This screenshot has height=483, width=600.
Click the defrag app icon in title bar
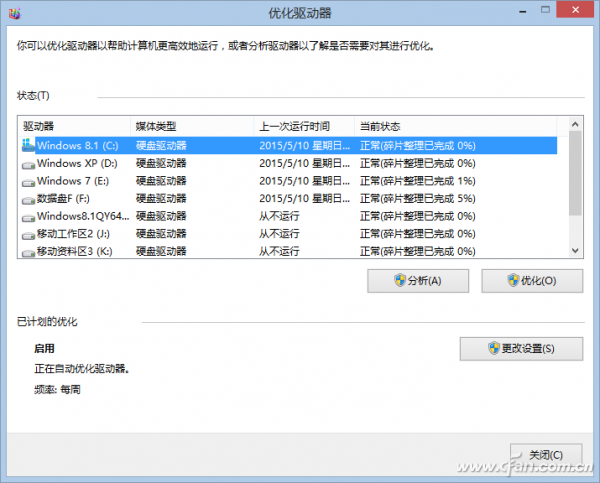click(15, 13)
